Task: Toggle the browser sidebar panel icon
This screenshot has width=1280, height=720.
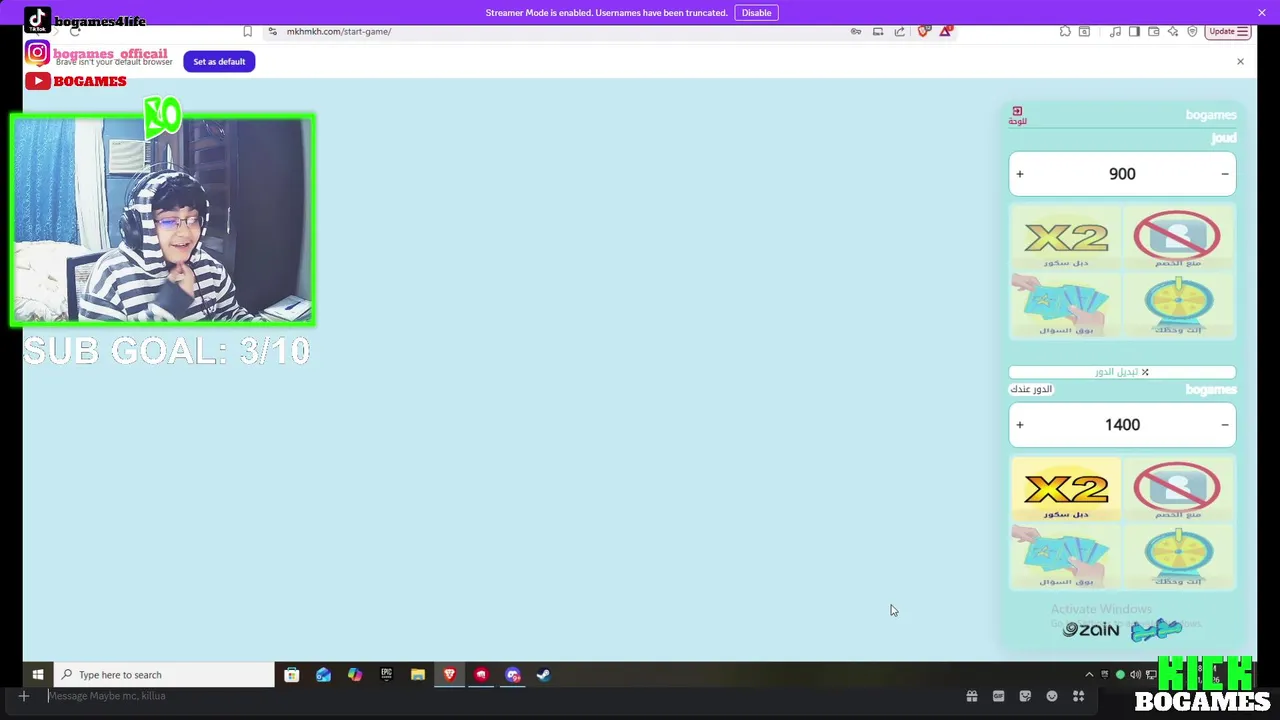Action: (1134, 31)
